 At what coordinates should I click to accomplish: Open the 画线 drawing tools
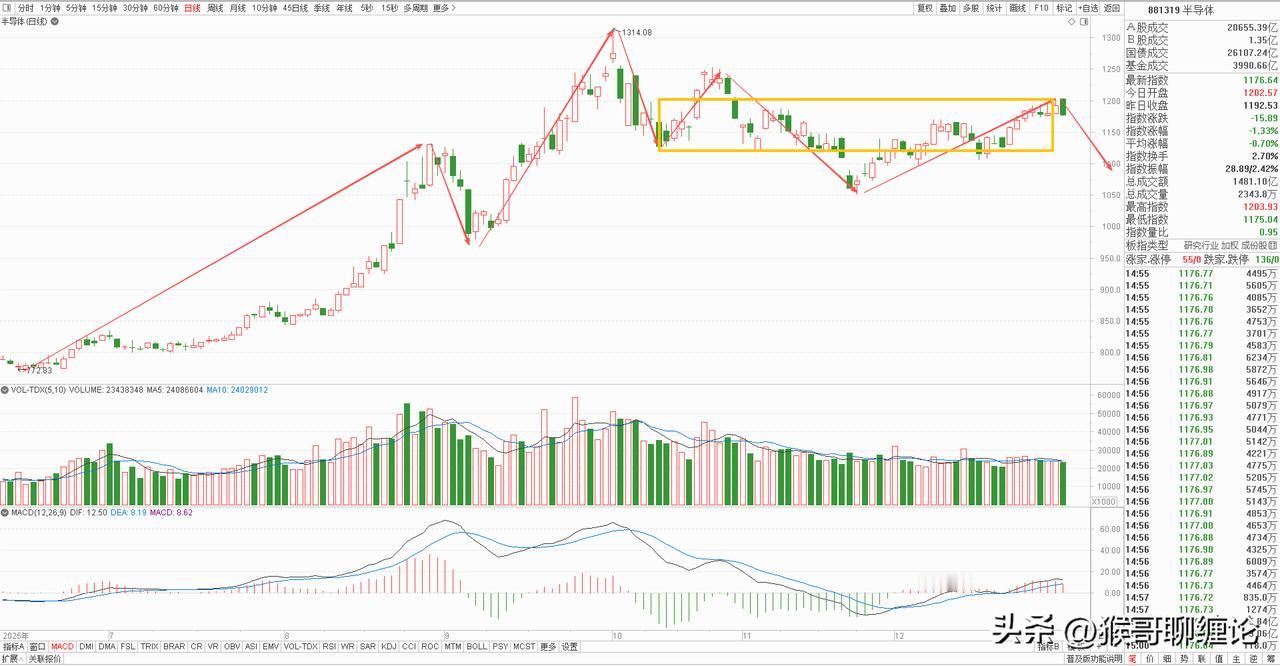point(1018,7)
